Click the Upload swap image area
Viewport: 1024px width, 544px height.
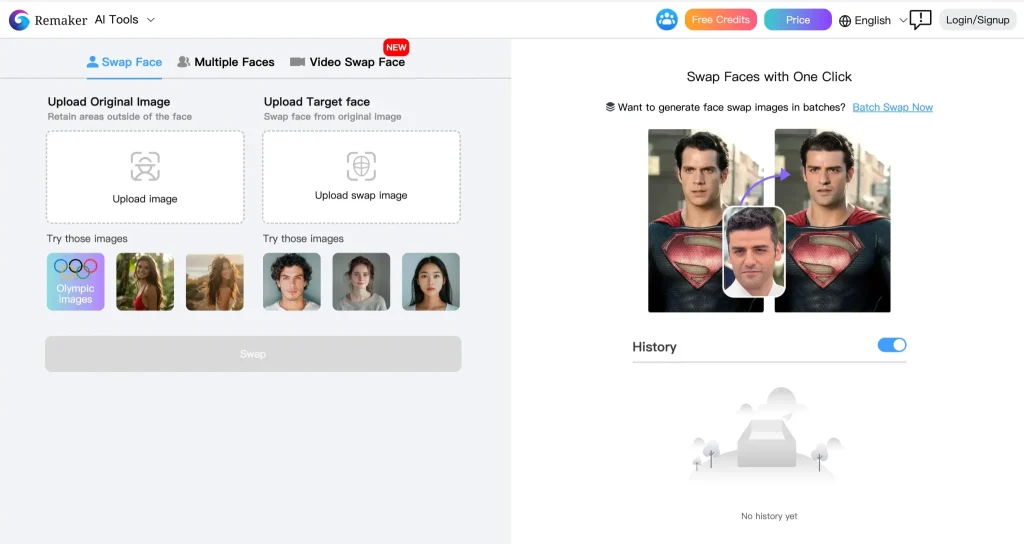point(361,177)
